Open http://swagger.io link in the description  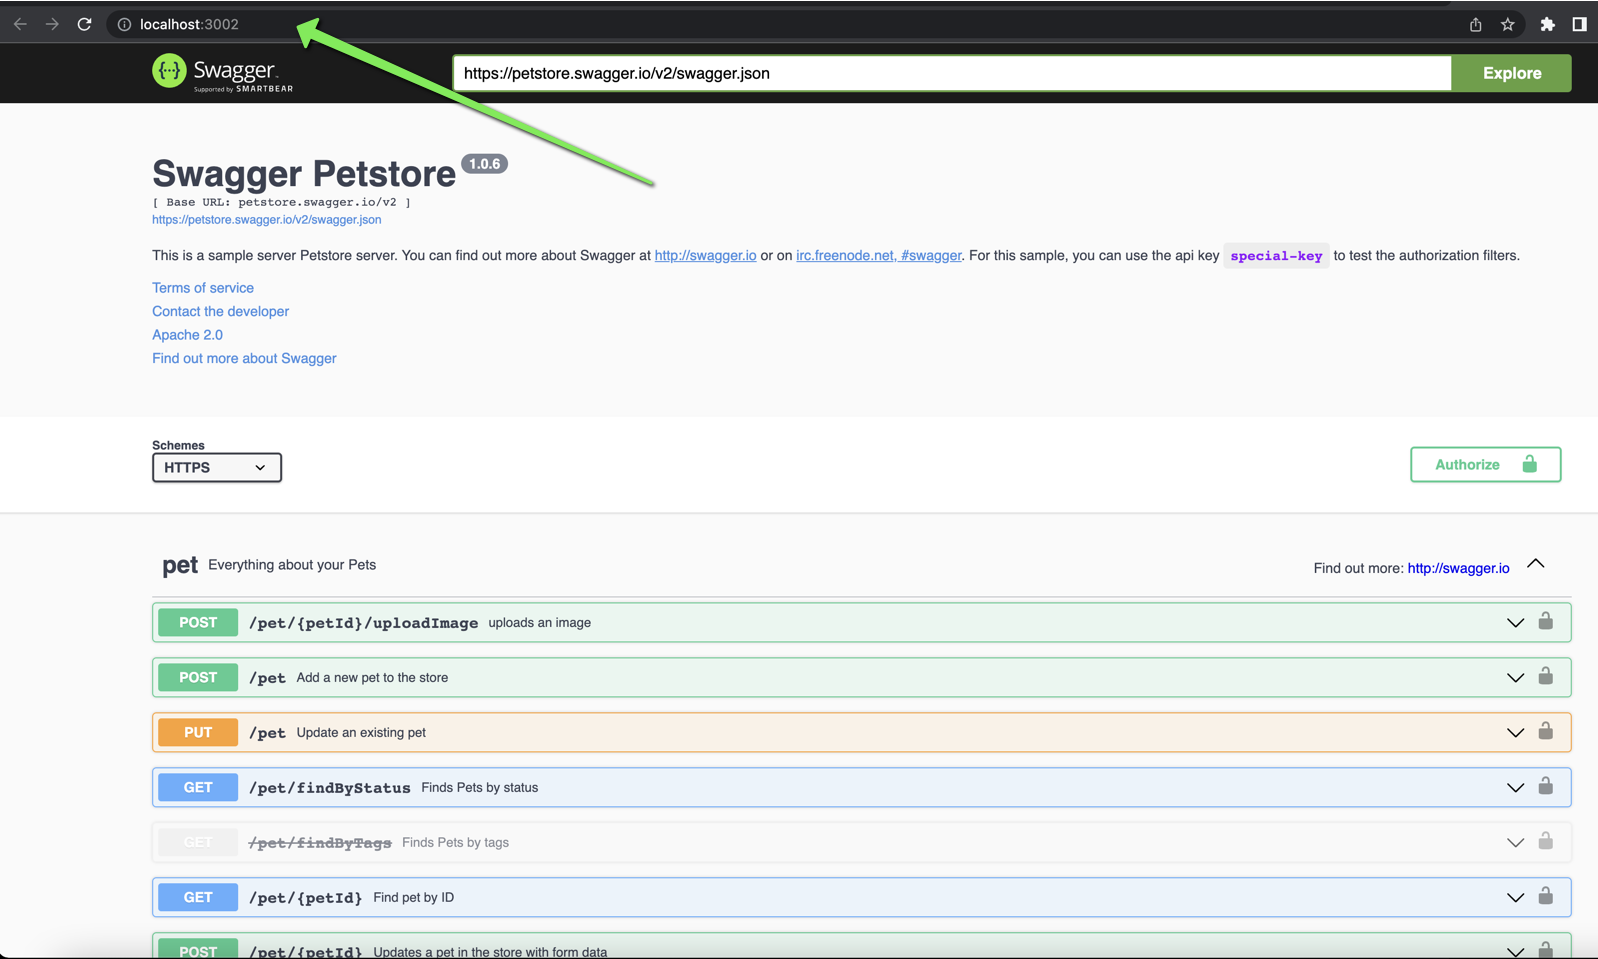pos(705,256)
